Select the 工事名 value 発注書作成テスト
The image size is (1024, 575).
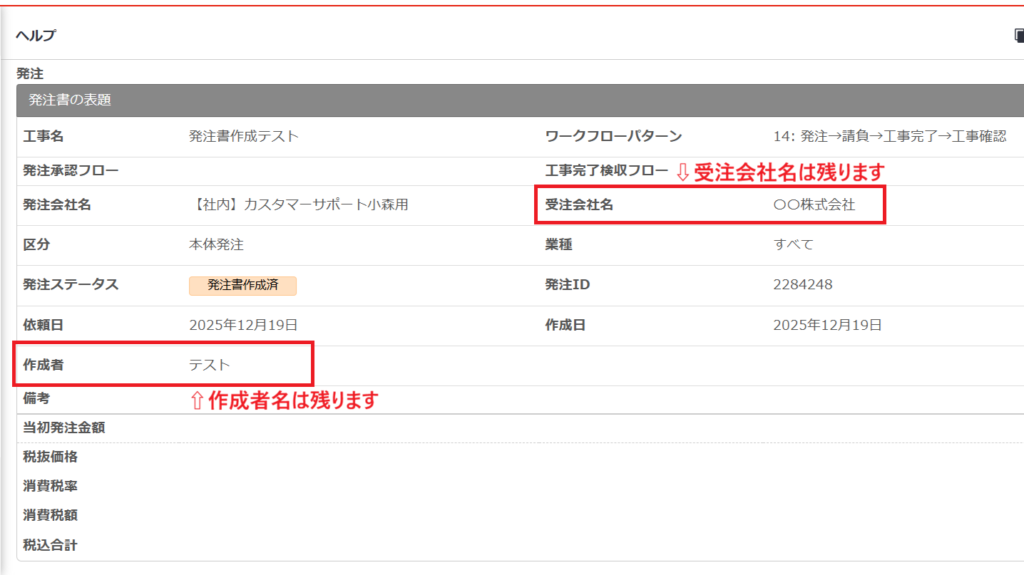(243, 136)
